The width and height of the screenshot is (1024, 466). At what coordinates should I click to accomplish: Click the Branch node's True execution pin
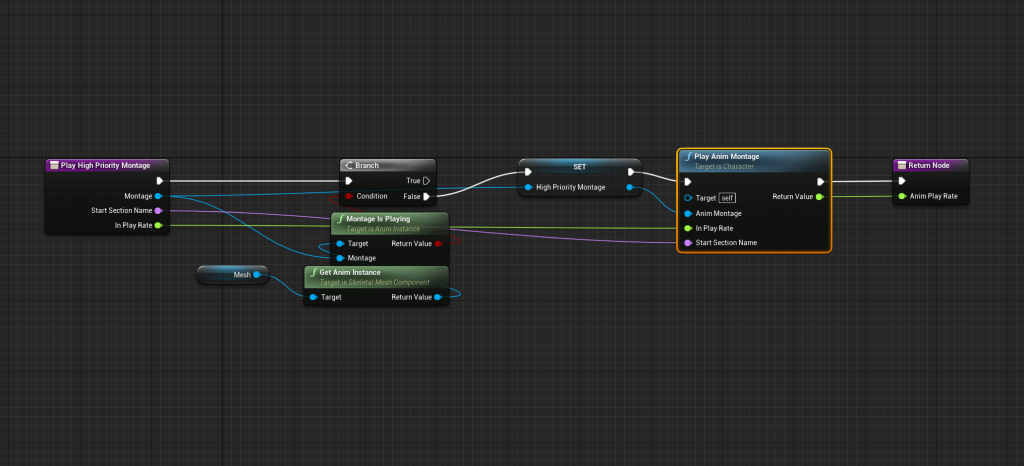click(426, 181)
